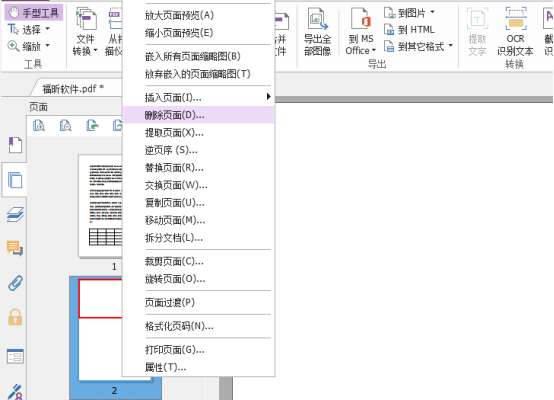Image resolution: width=554 pixels, height=400 pixels.
Task: Click the OCR 识别文本 icon
Action: [515, 32]
